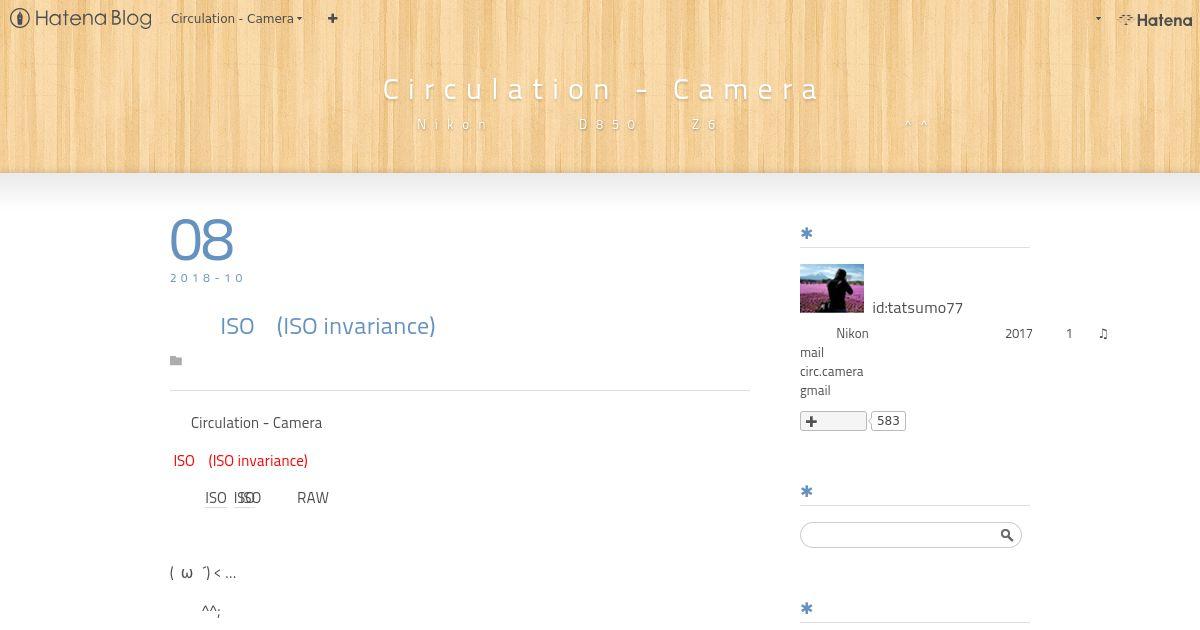The width and height of the screenshot is (1200, 630).
Task: Focus the sidebar search input field
Action: tap(899, 535)
